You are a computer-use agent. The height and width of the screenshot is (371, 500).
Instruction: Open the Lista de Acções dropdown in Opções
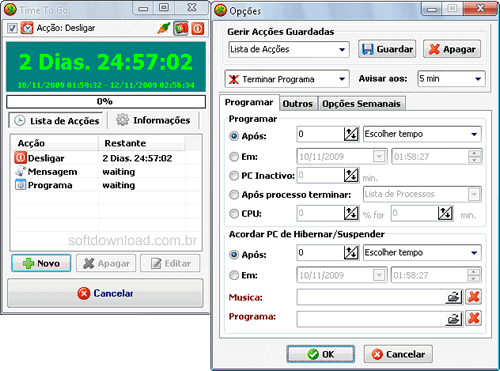pos(289,49)
